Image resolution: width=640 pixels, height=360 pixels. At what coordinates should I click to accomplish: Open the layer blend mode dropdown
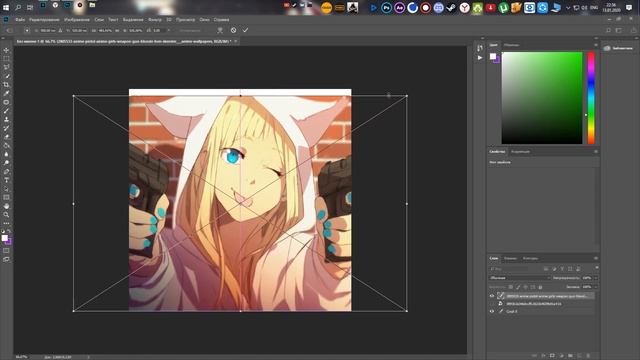[x=520, y=278]
